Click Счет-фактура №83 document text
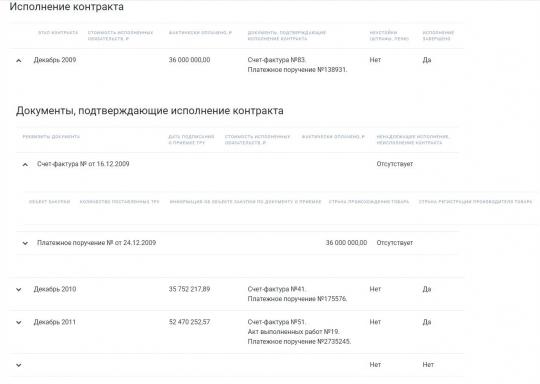 (x=277, y=60)
